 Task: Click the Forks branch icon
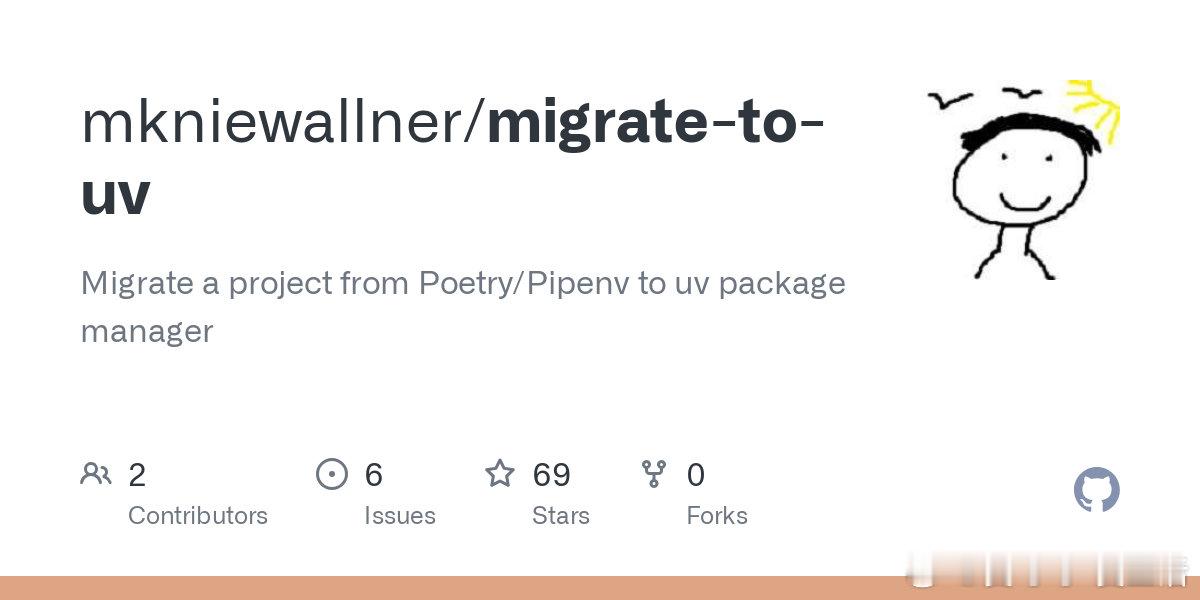[654, 474]
